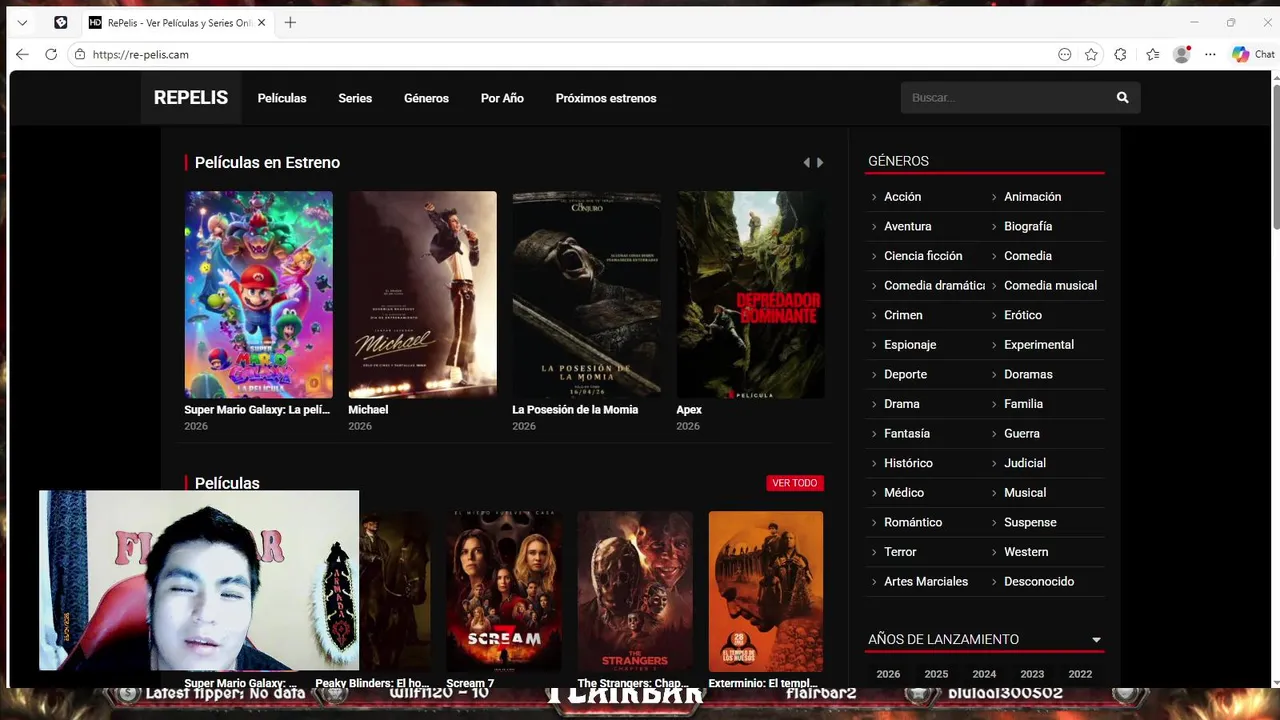The width and height of the screenshot is (1280, 720).
Task: Open the Super Mario Galaxy premiere poster
Action: (258, 295)
